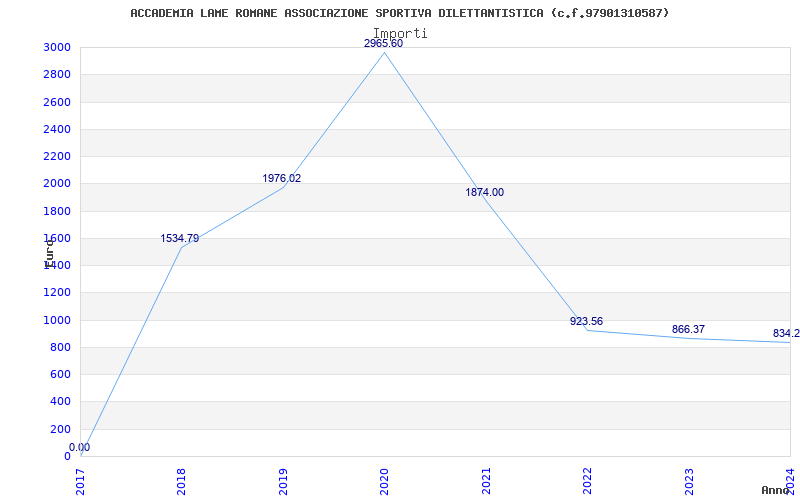Select the 2965.60 peak value label
This screenshot has width=800, height=500.
(383, 43)
